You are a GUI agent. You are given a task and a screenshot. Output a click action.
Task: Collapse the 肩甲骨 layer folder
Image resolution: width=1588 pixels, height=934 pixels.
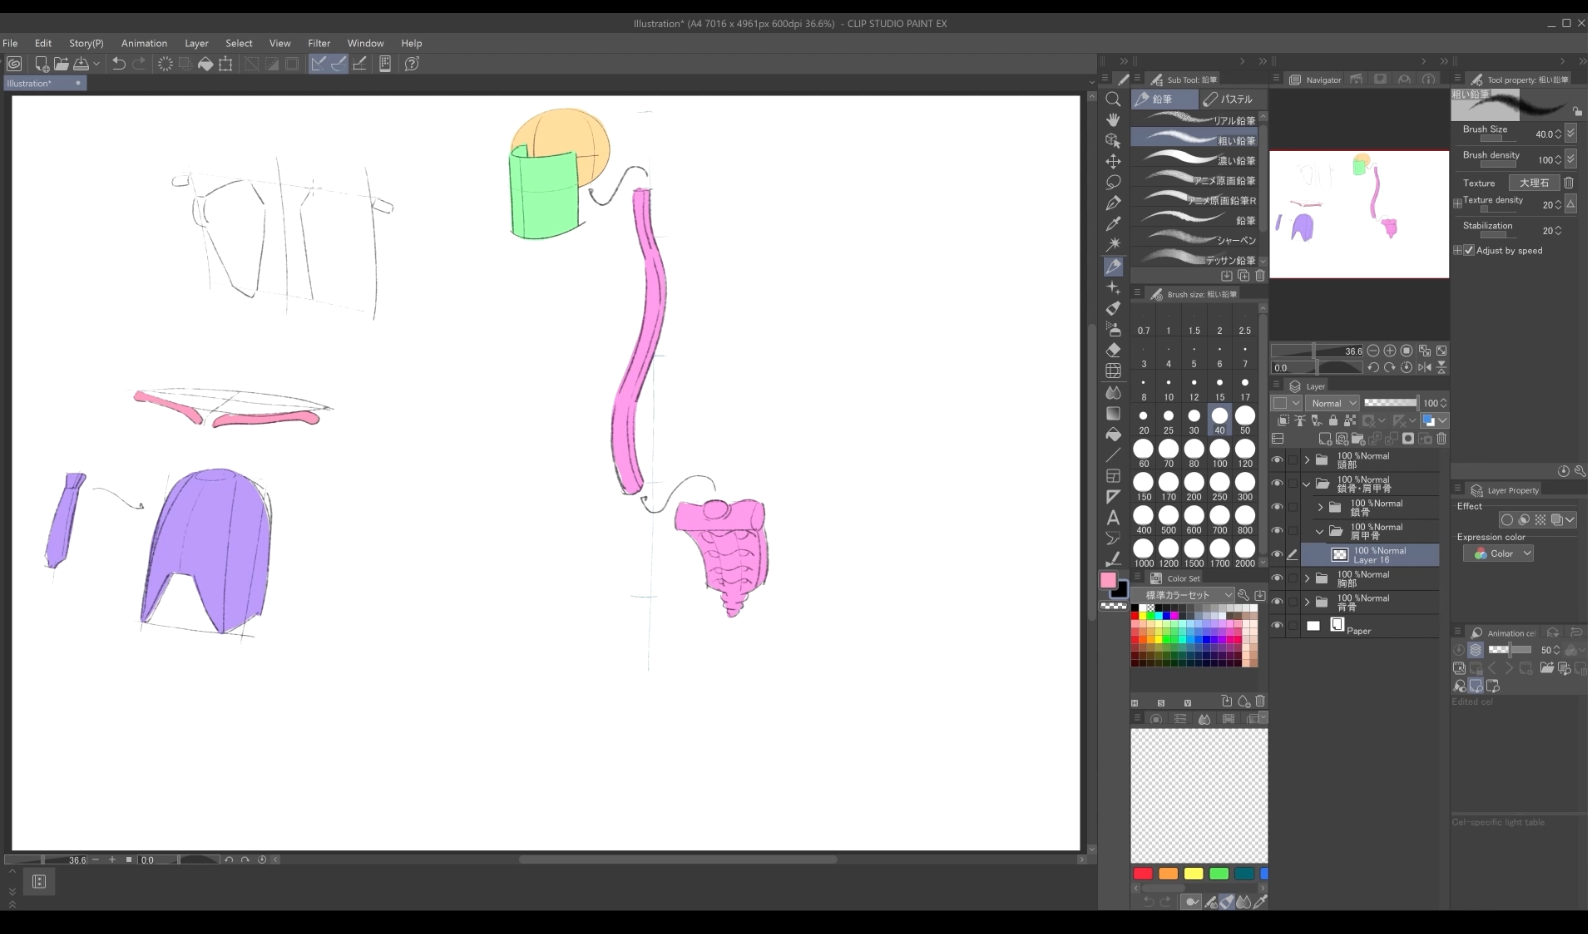click(x=1320, y=531)
